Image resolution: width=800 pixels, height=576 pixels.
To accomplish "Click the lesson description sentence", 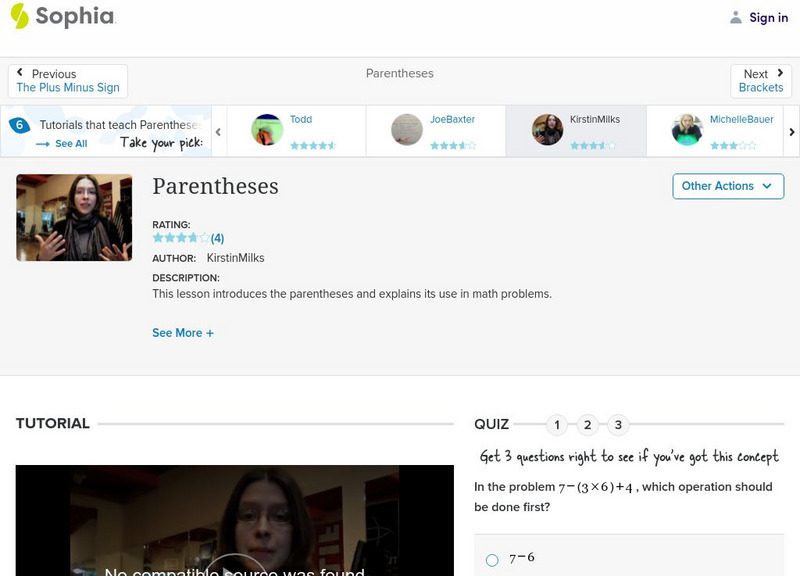I will tap(352, 294).
